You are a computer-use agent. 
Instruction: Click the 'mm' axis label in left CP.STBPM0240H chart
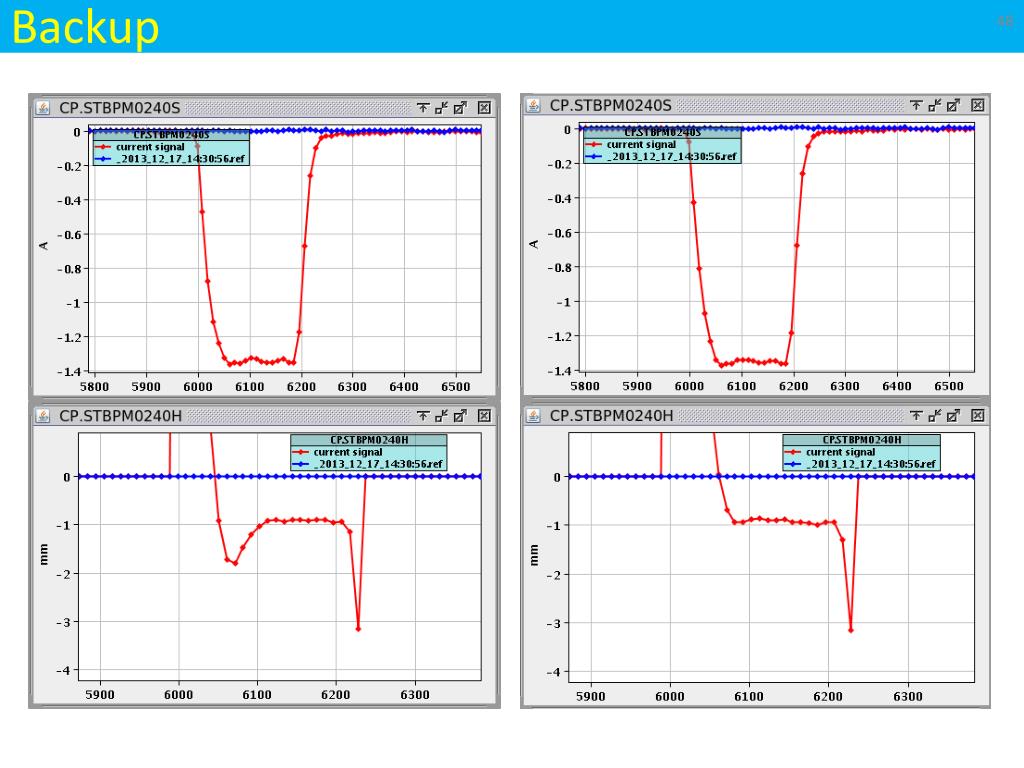click(43, 554)
